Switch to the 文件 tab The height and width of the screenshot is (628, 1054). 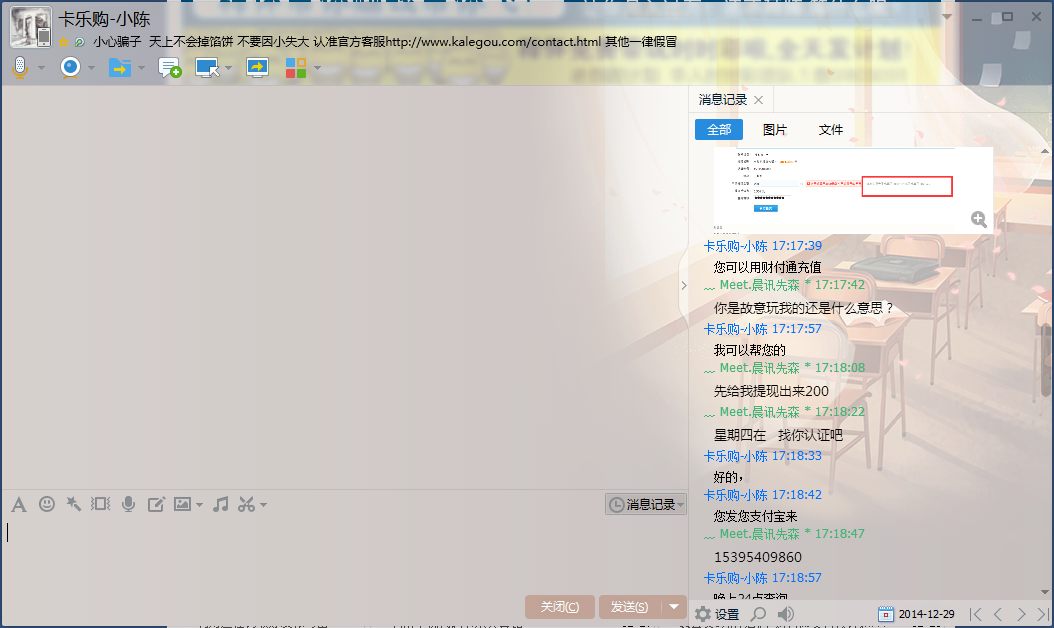pyautogui.click(x=831, y=130)
